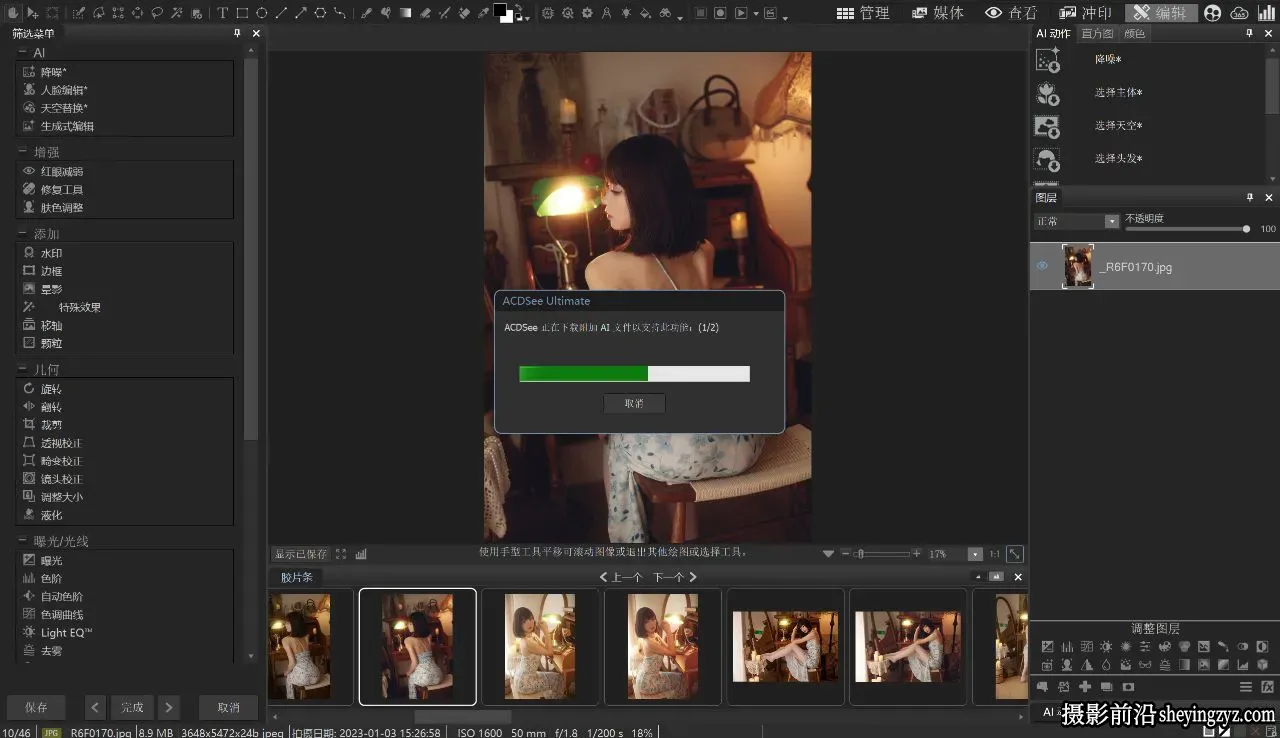Open the Light EQ™ tool

(x=66, y=632)
